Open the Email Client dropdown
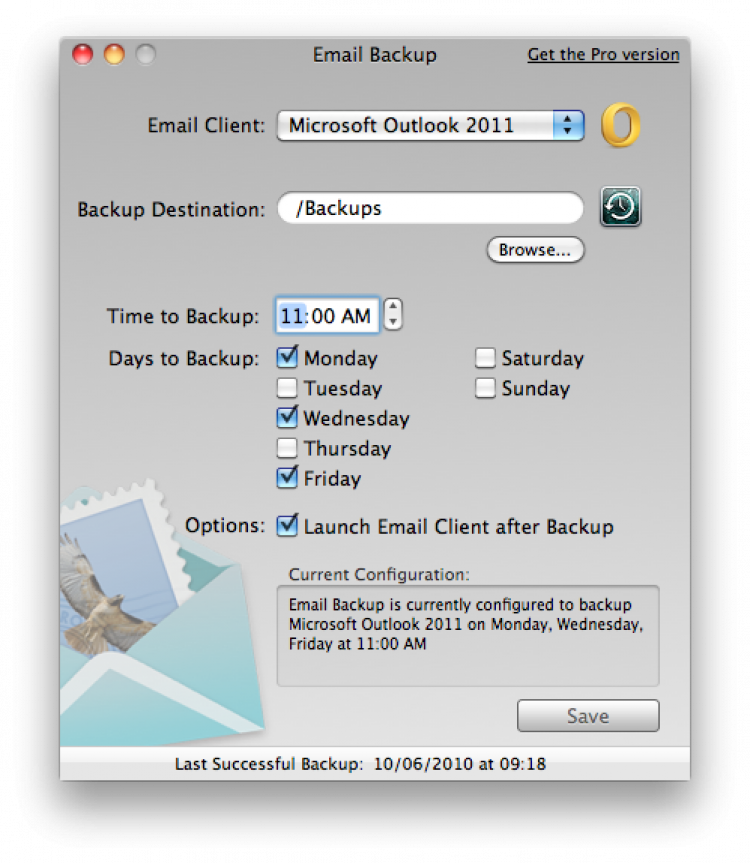Viewport: 750px width, 863px height. click(430, 125)
